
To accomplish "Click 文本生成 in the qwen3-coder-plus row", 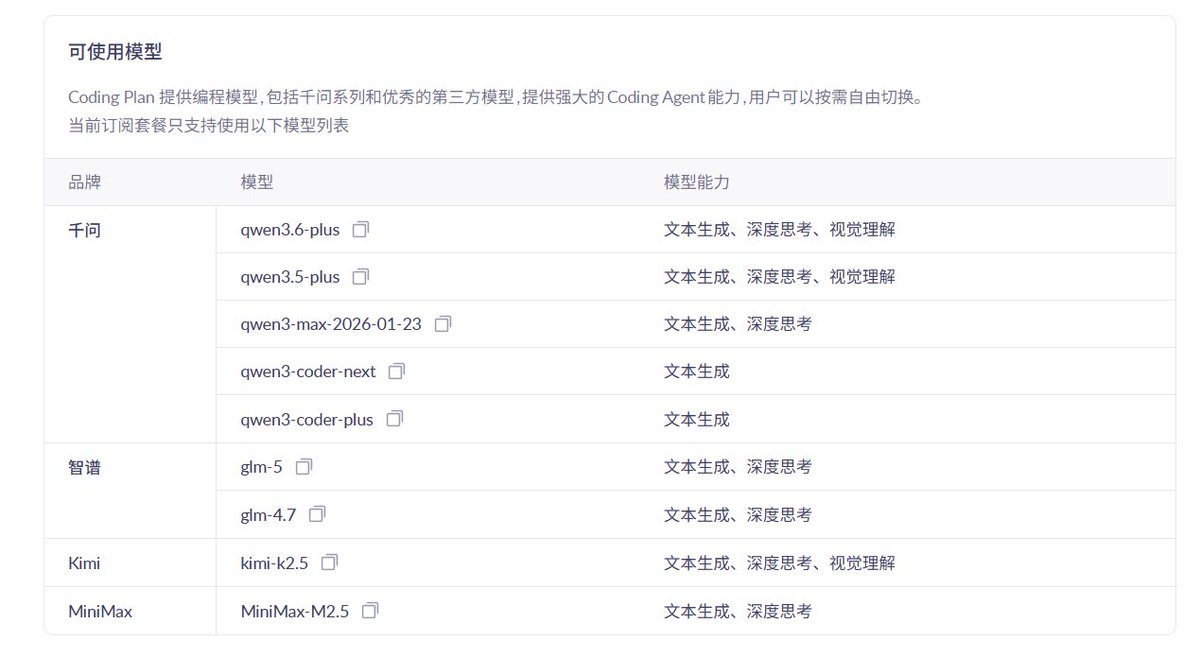I will (697, 420).
